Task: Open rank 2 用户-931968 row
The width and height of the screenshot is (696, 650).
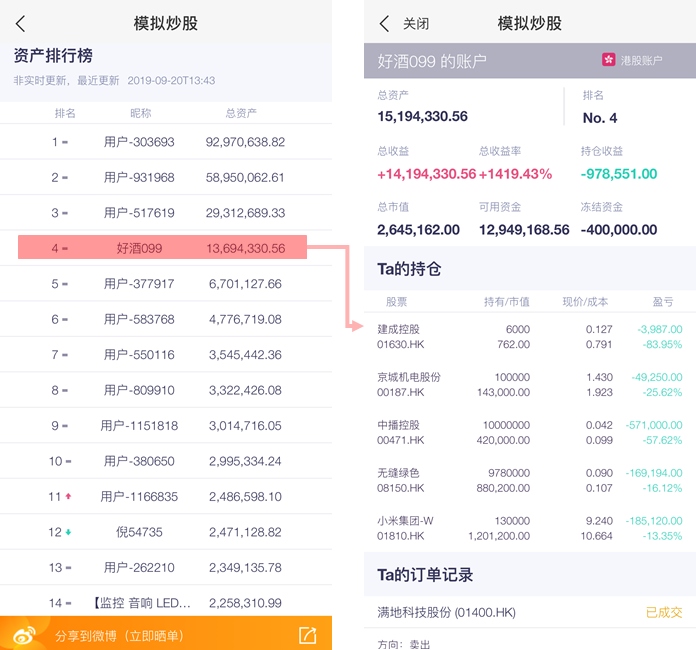Action: (x=166, y=177)
